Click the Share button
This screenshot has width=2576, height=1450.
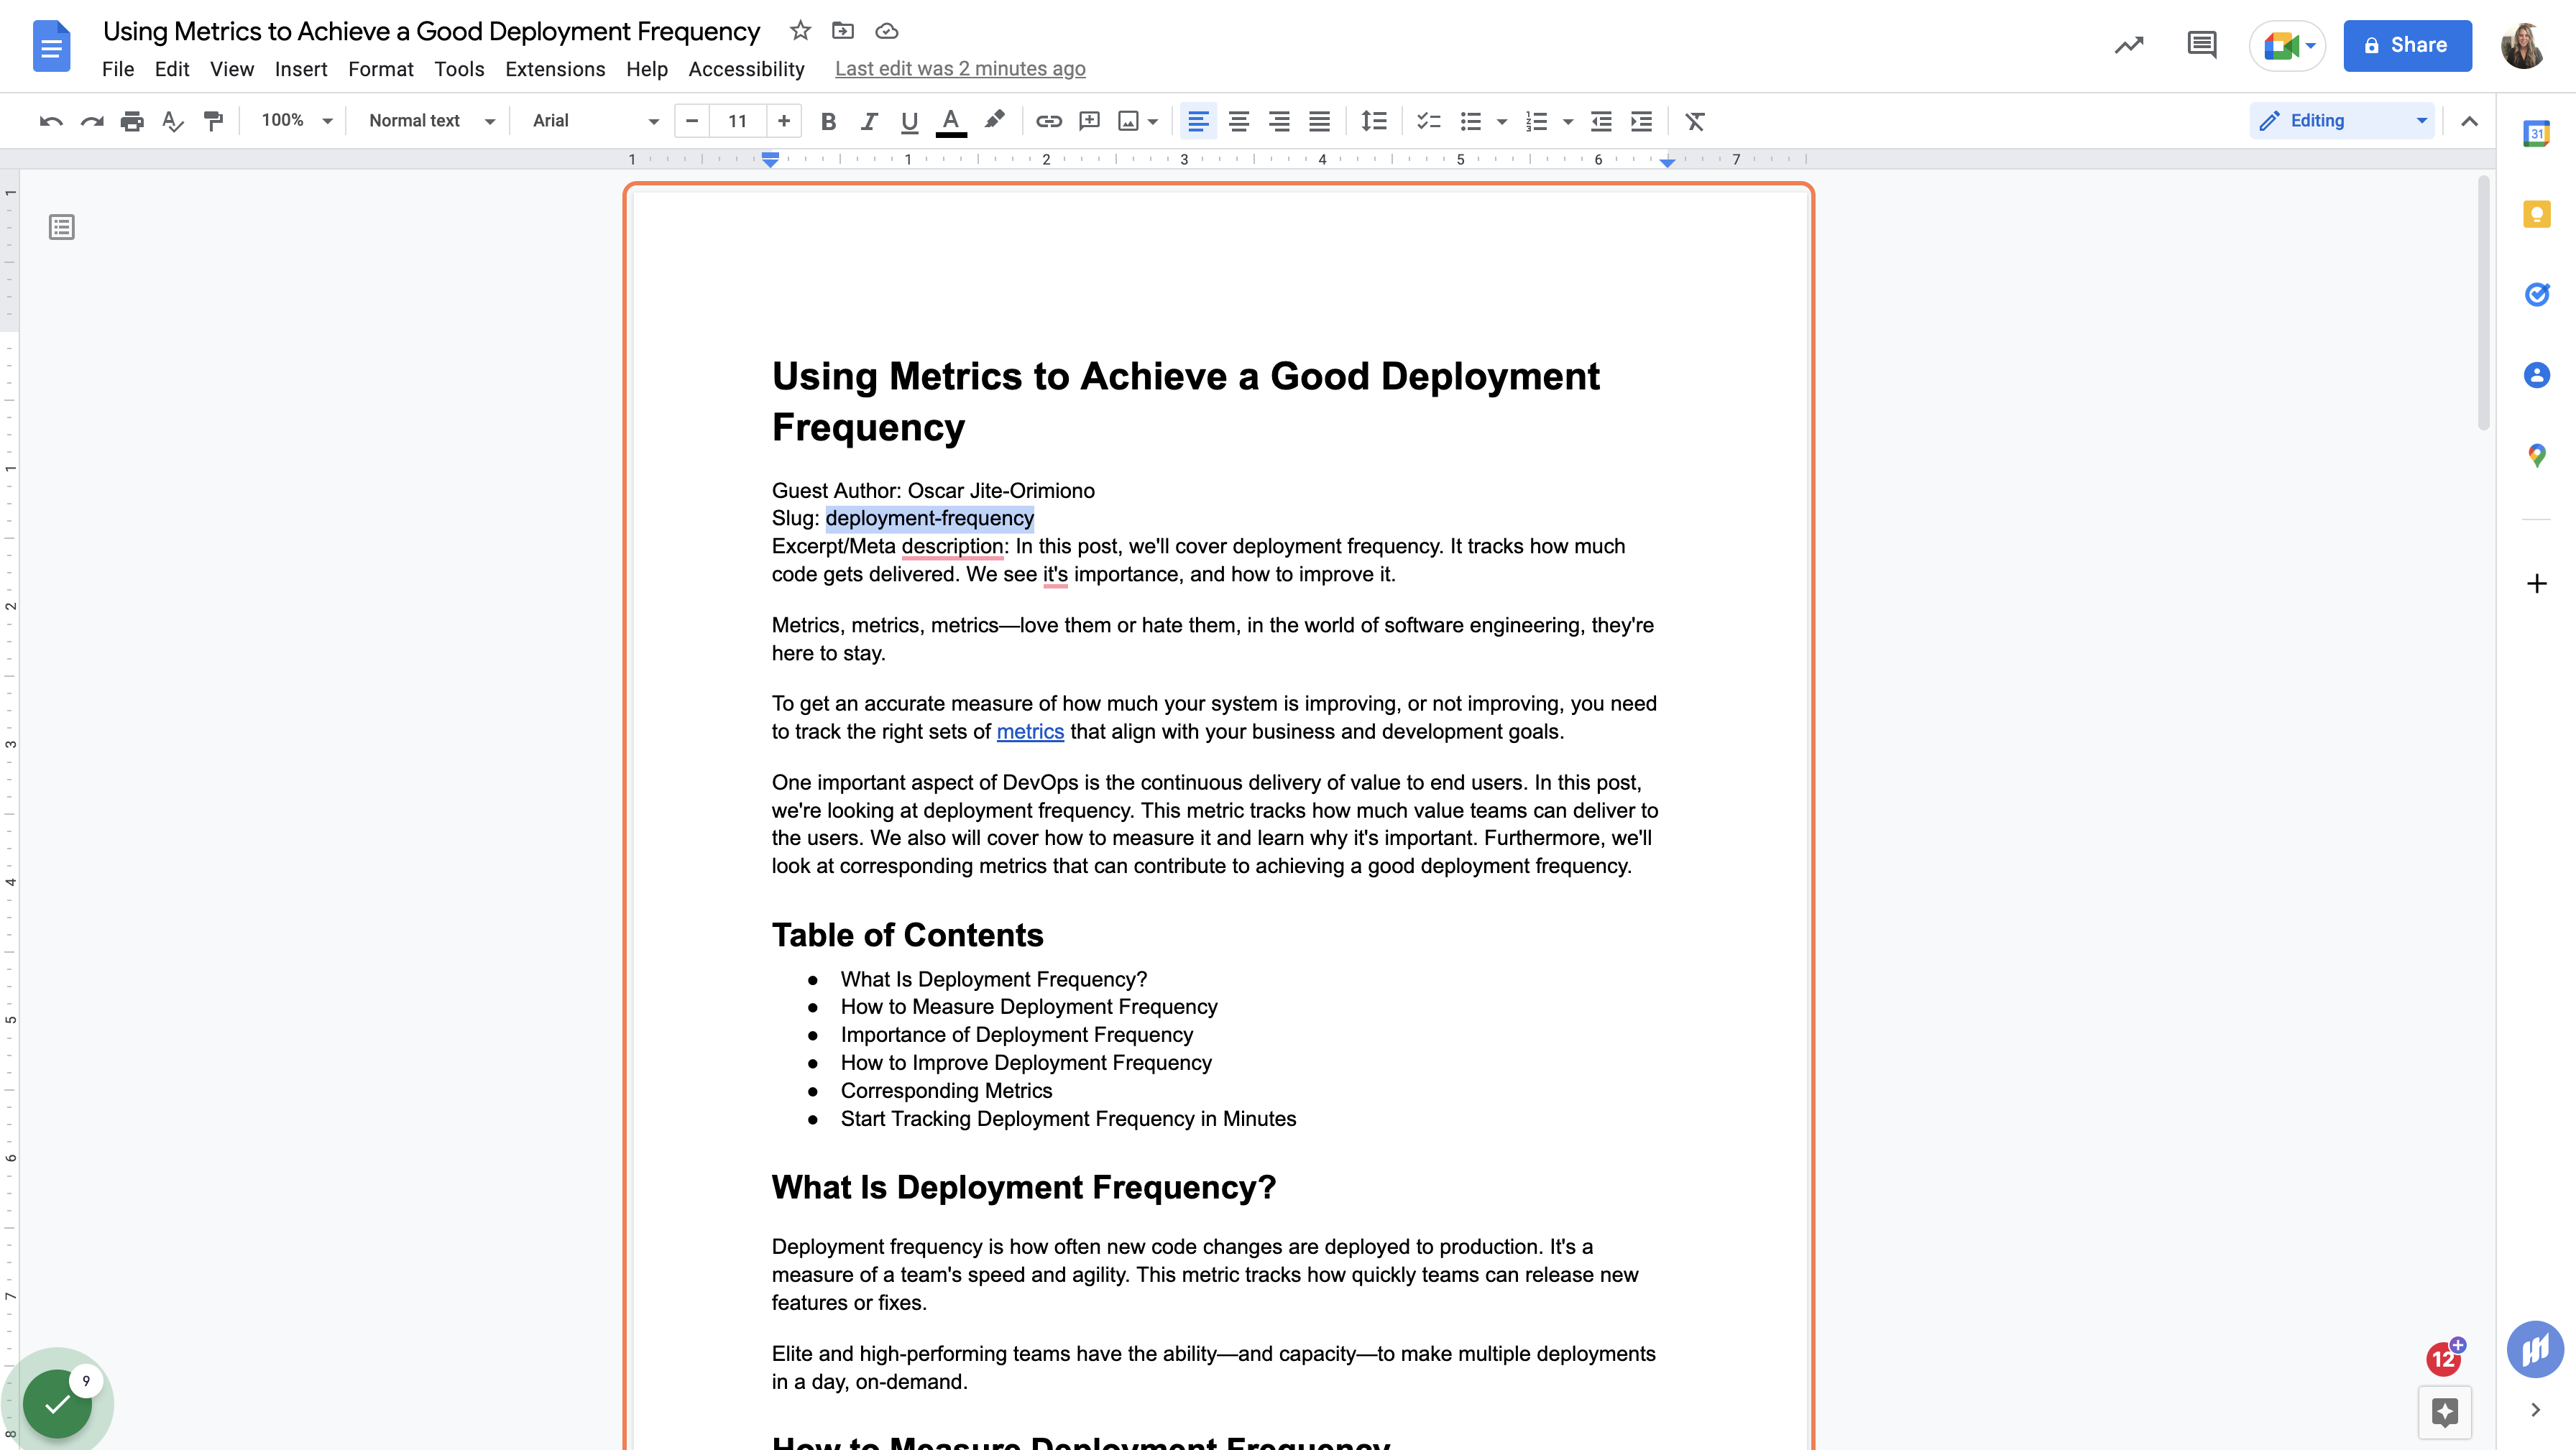tap(2407, 45)
